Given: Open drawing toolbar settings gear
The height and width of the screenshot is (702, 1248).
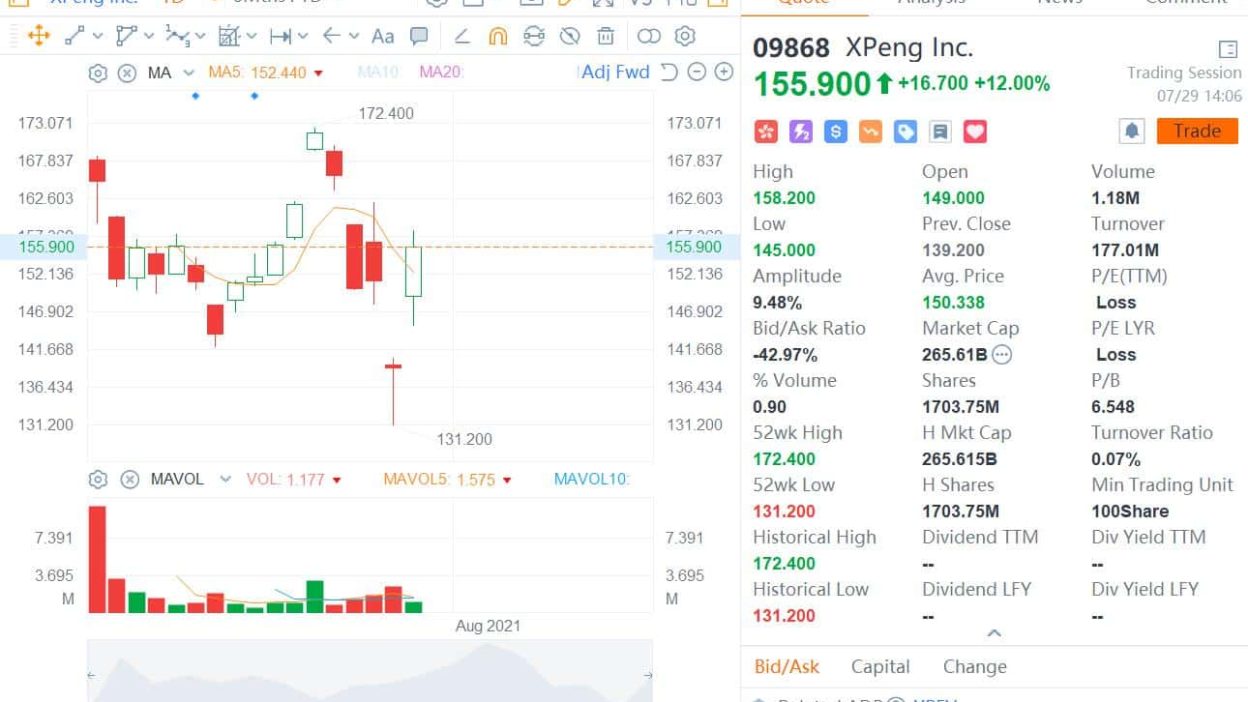Looking at the screenshot, I should point(685,37).
